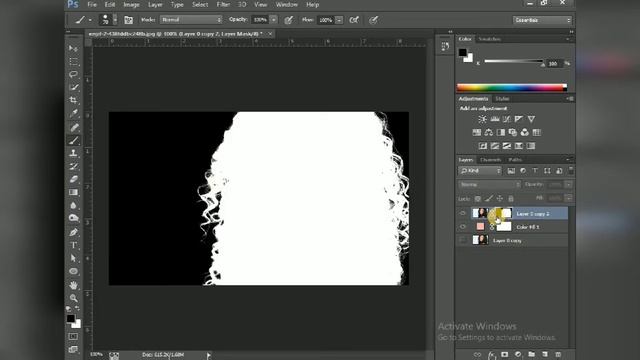This screenshot has width=640, height=360.
Task: Enable airbrush-style build-up
Action: [354, 20]
